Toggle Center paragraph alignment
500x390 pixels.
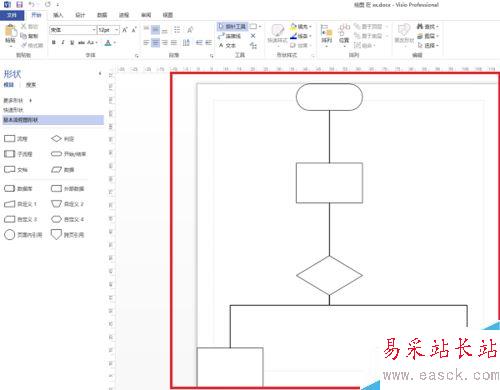155,43
